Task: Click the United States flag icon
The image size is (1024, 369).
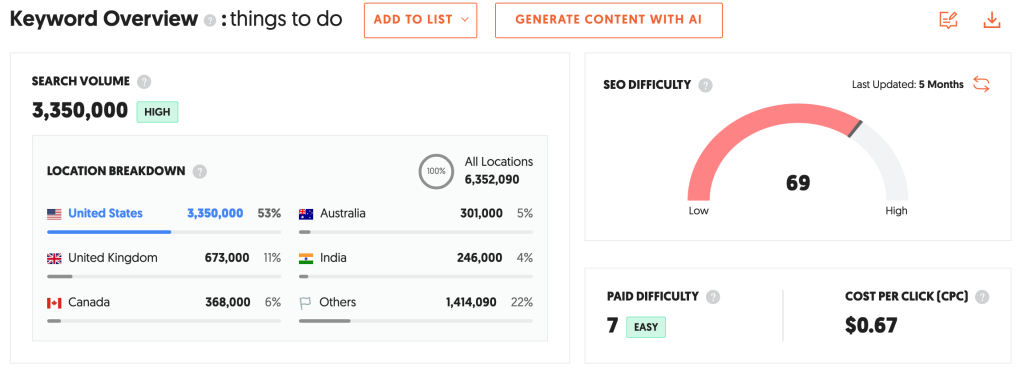Action: tap(54, 214)
